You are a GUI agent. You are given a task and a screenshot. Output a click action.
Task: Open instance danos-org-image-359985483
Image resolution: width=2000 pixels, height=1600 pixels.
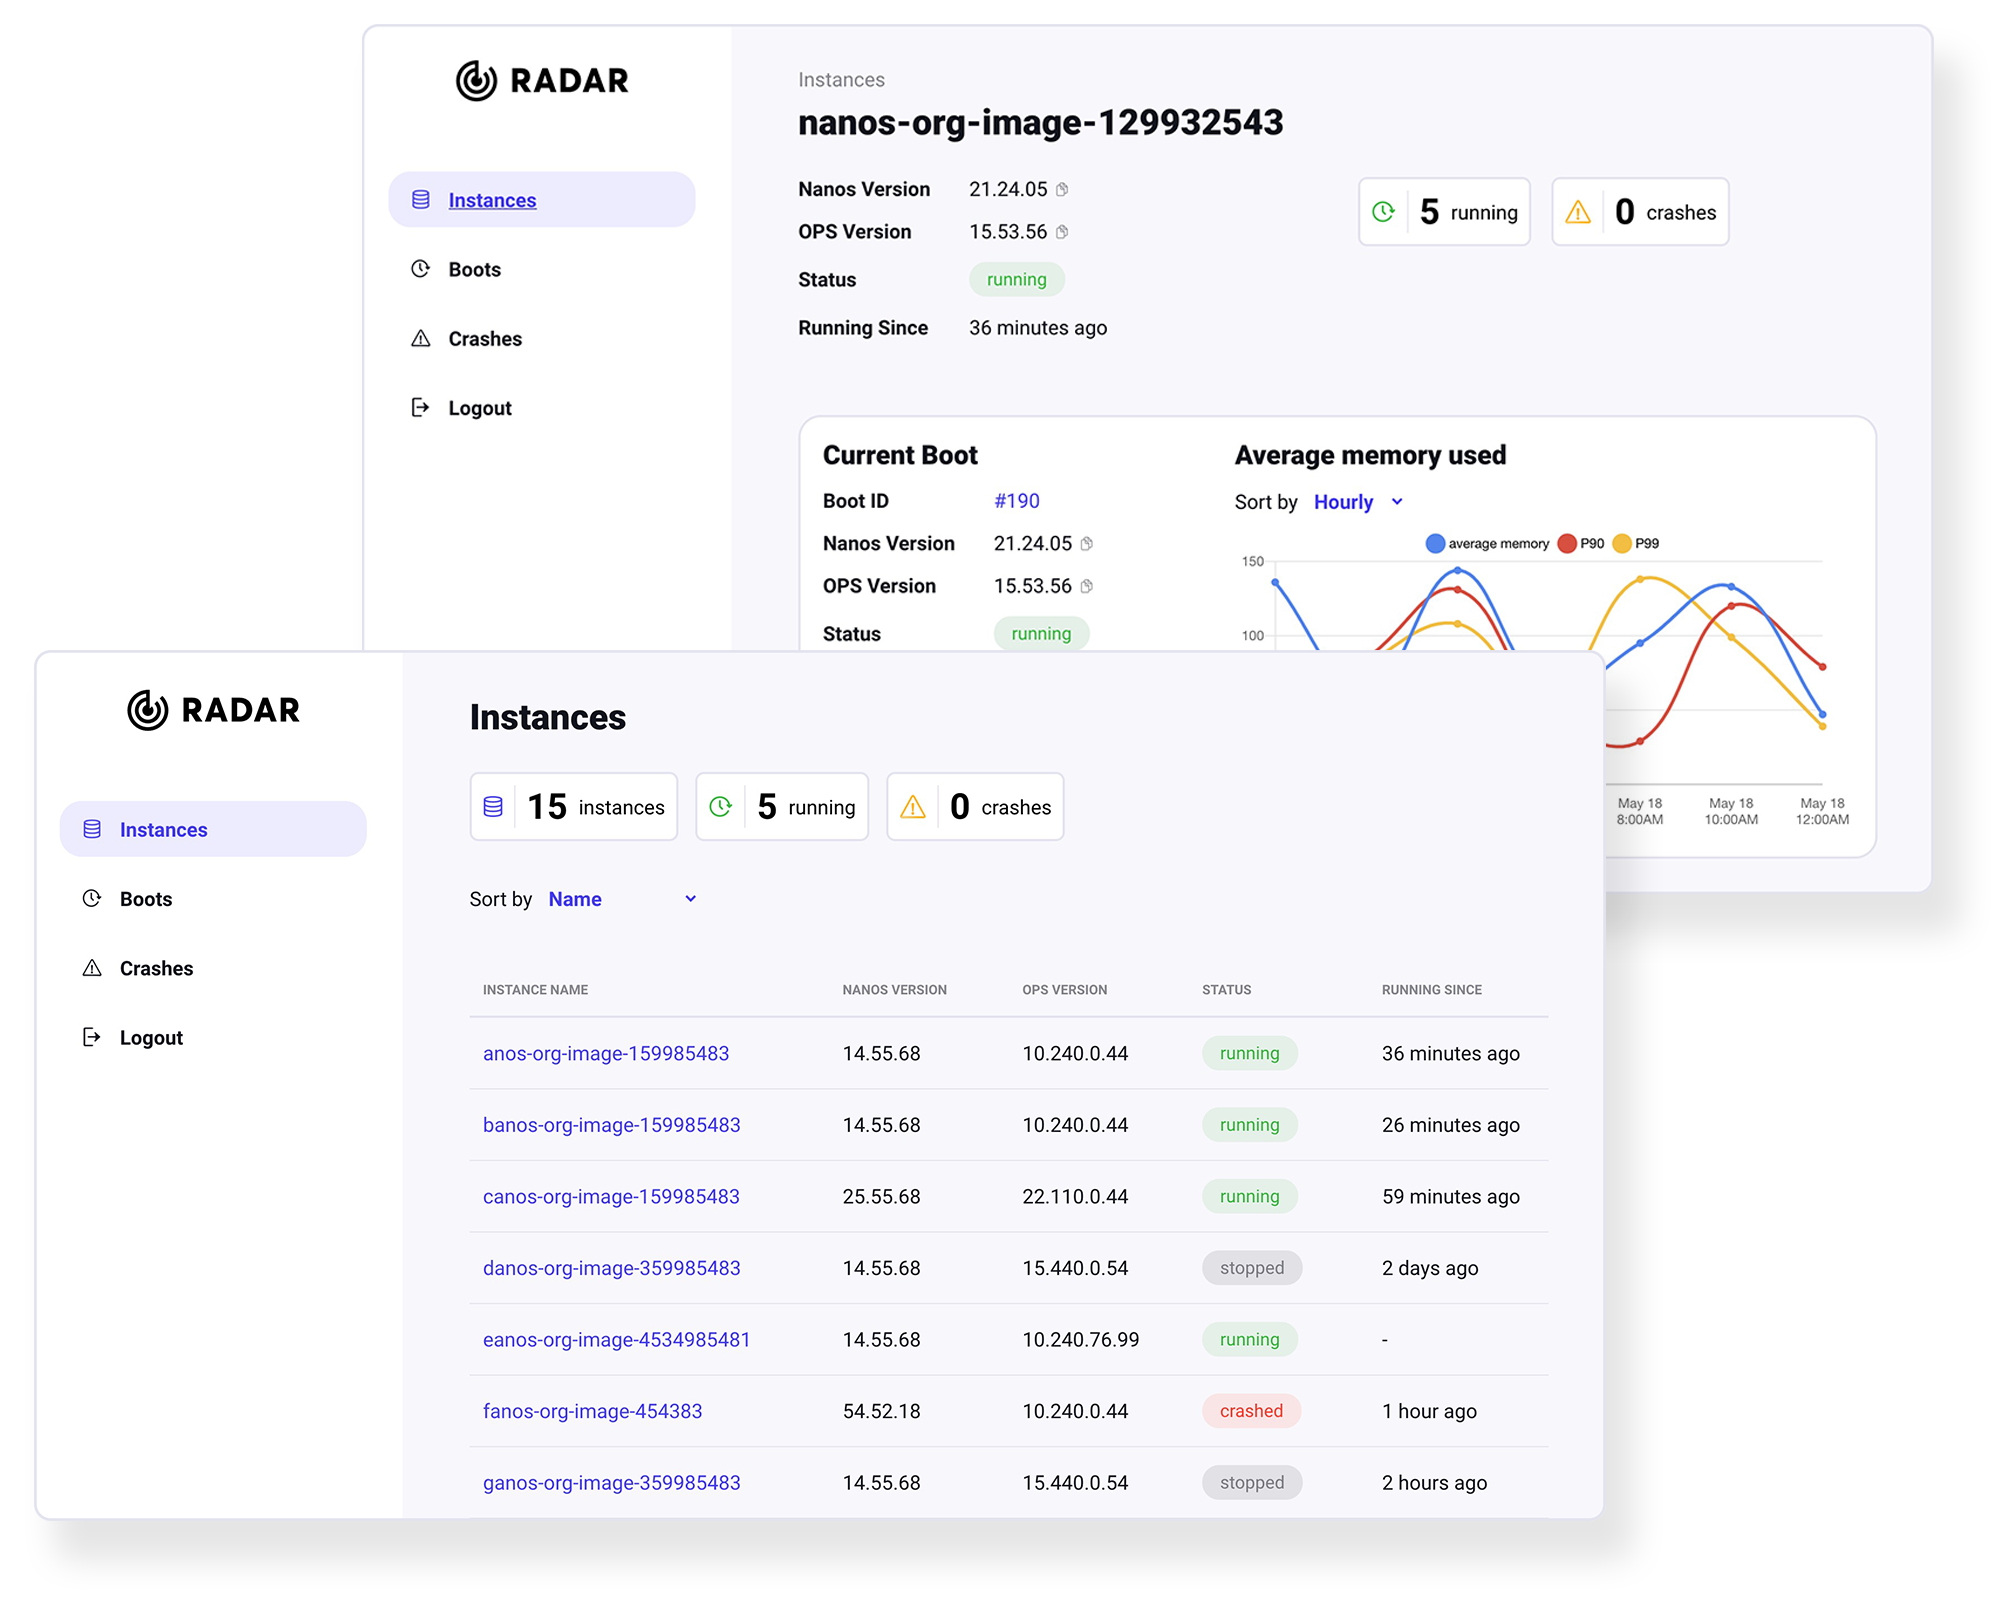click(x=612, y=1268)
